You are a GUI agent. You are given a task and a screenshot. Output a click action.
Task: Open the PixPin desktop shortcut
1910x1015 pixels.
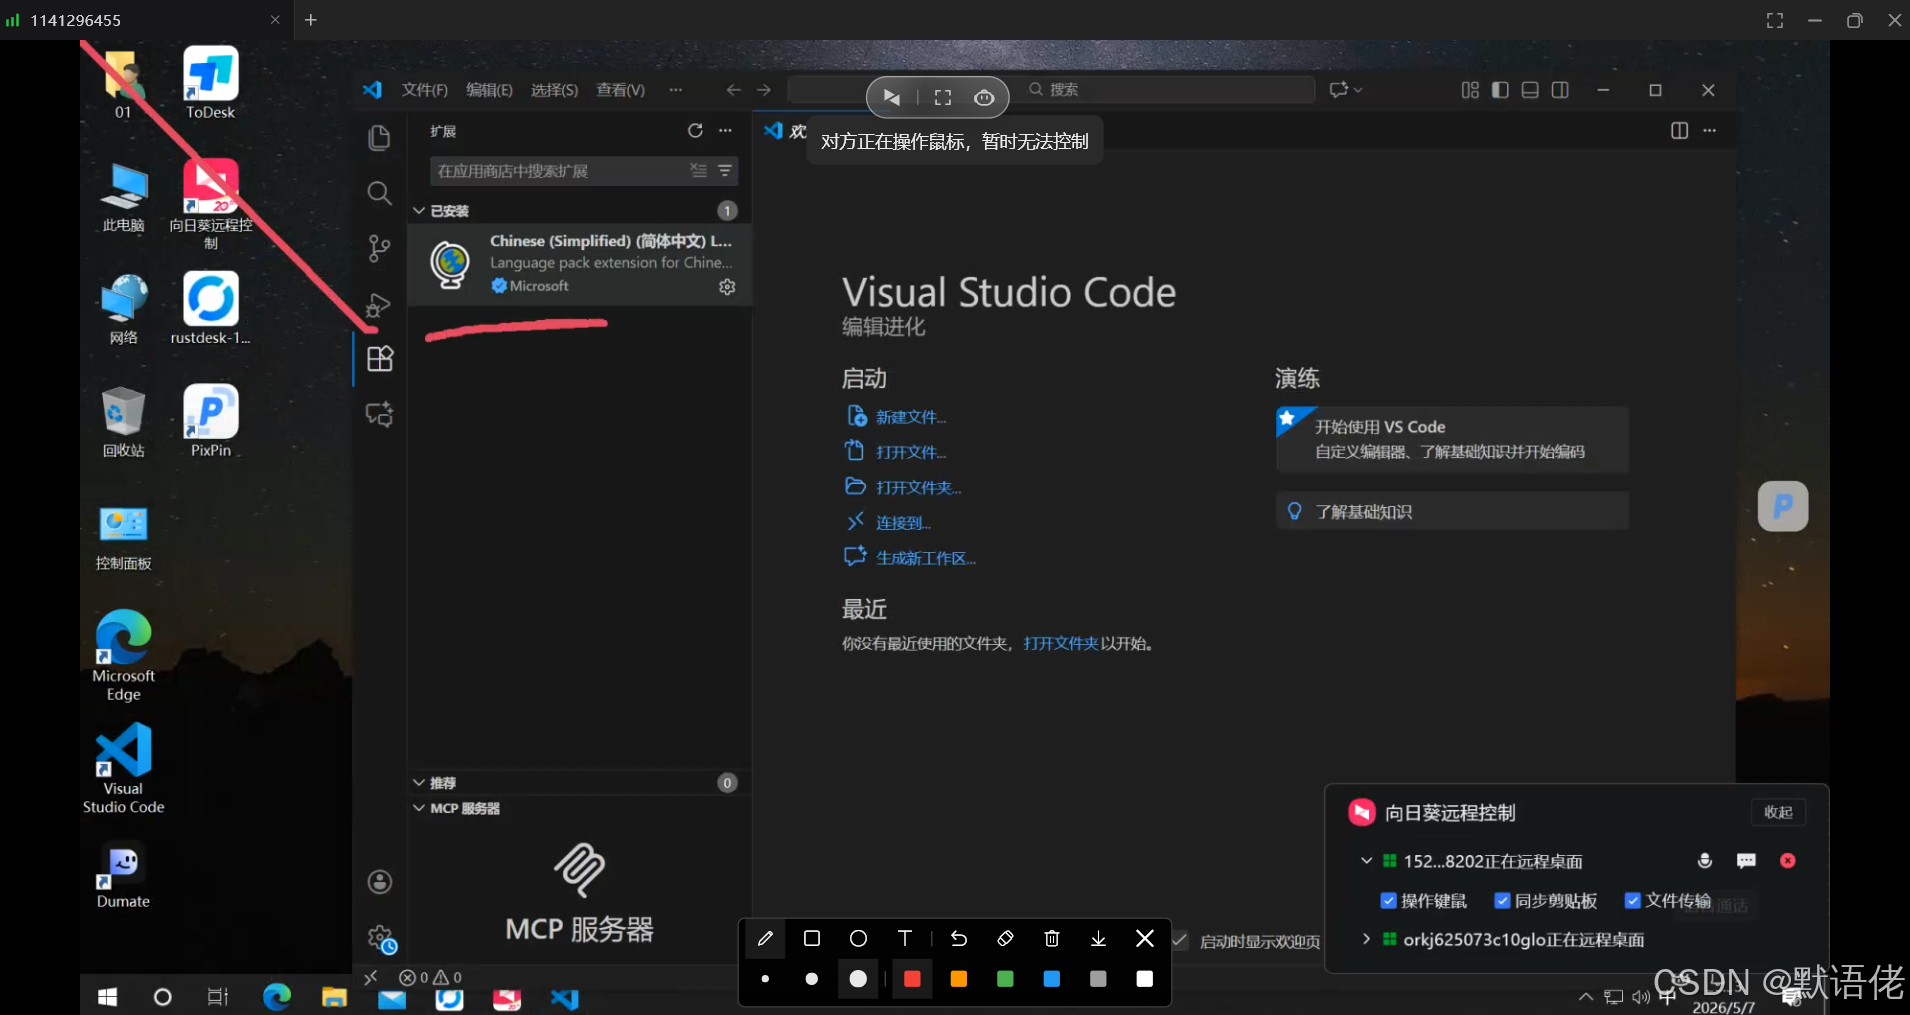210,422
